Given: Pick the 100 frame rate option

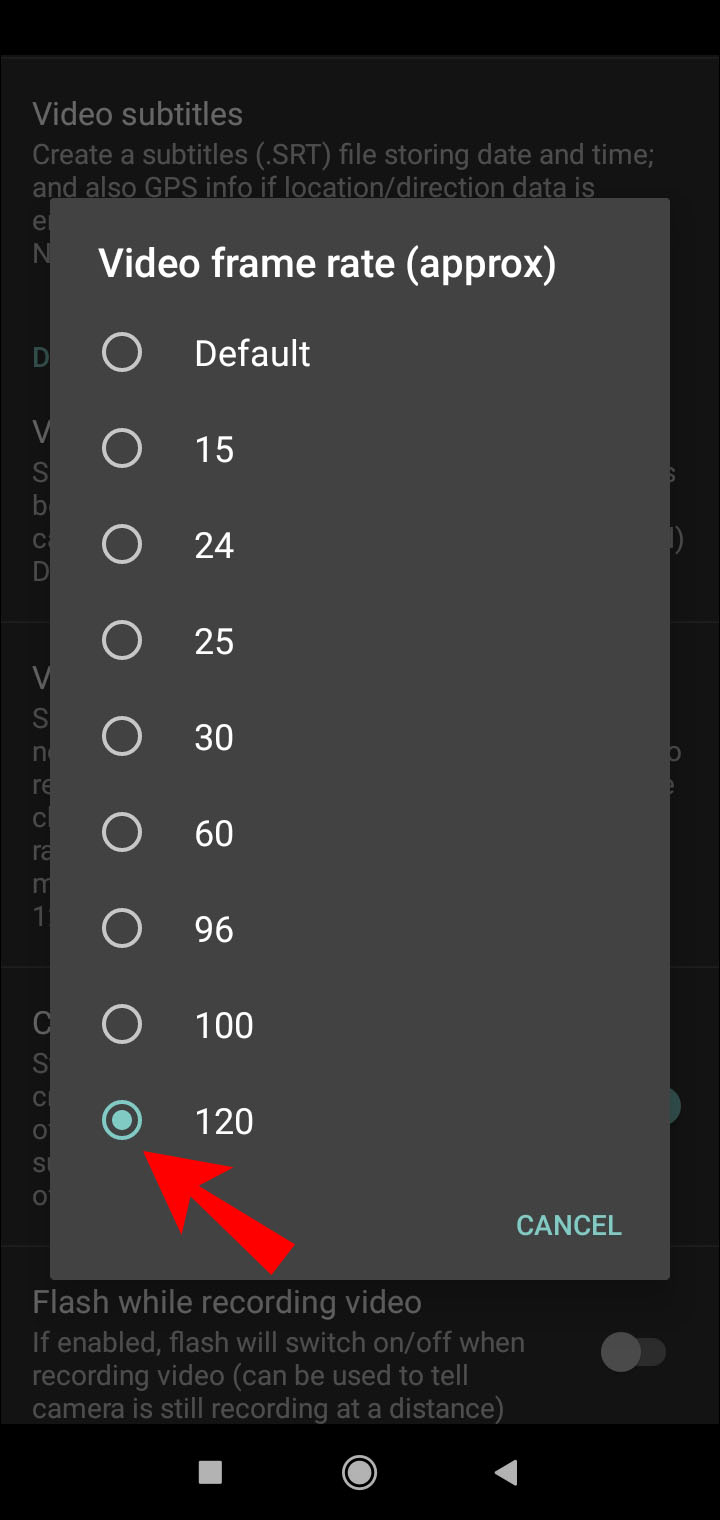Looking at the screenshot, I should coord(122,1025).
